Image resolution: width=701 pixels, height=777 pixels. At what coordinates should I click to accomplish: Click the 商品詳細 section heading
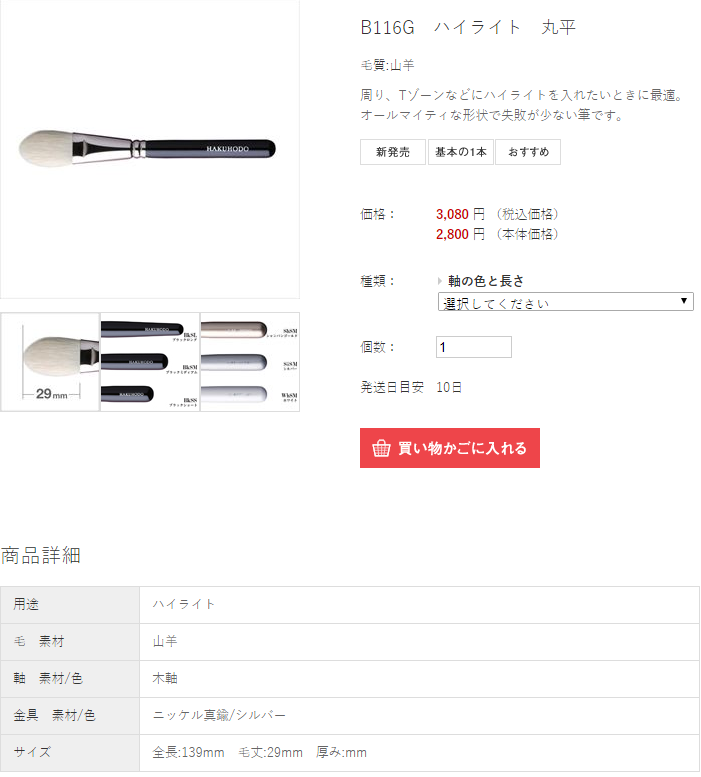pos(41,555)
